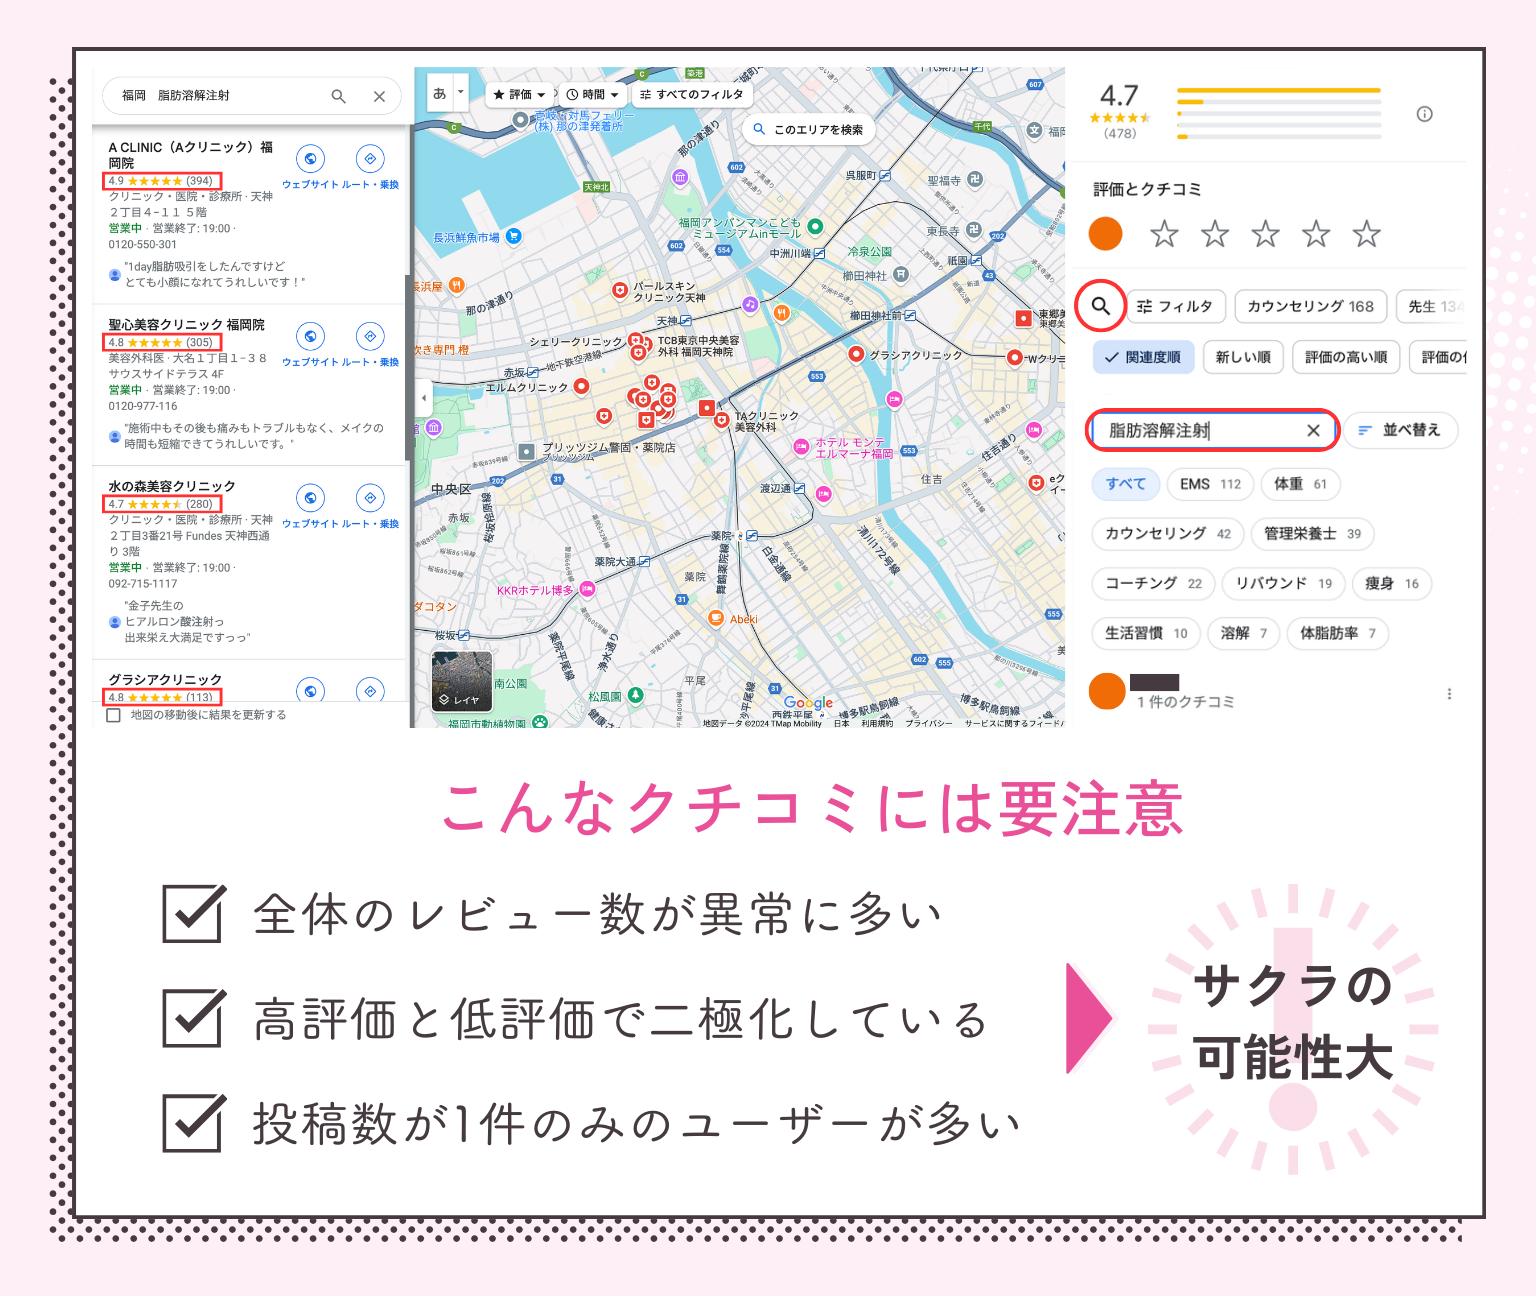The height and width of the screenshot is (1296, 1536).
Task: Filter reviews by リバウンド 19
Action: [x=1284, y=584]
